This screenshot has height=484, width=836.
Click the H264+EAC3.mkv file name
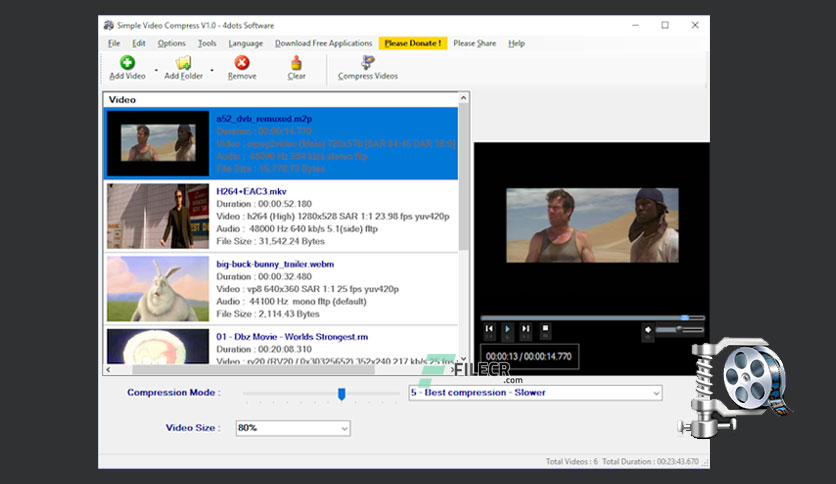click(x=251, y=191)
